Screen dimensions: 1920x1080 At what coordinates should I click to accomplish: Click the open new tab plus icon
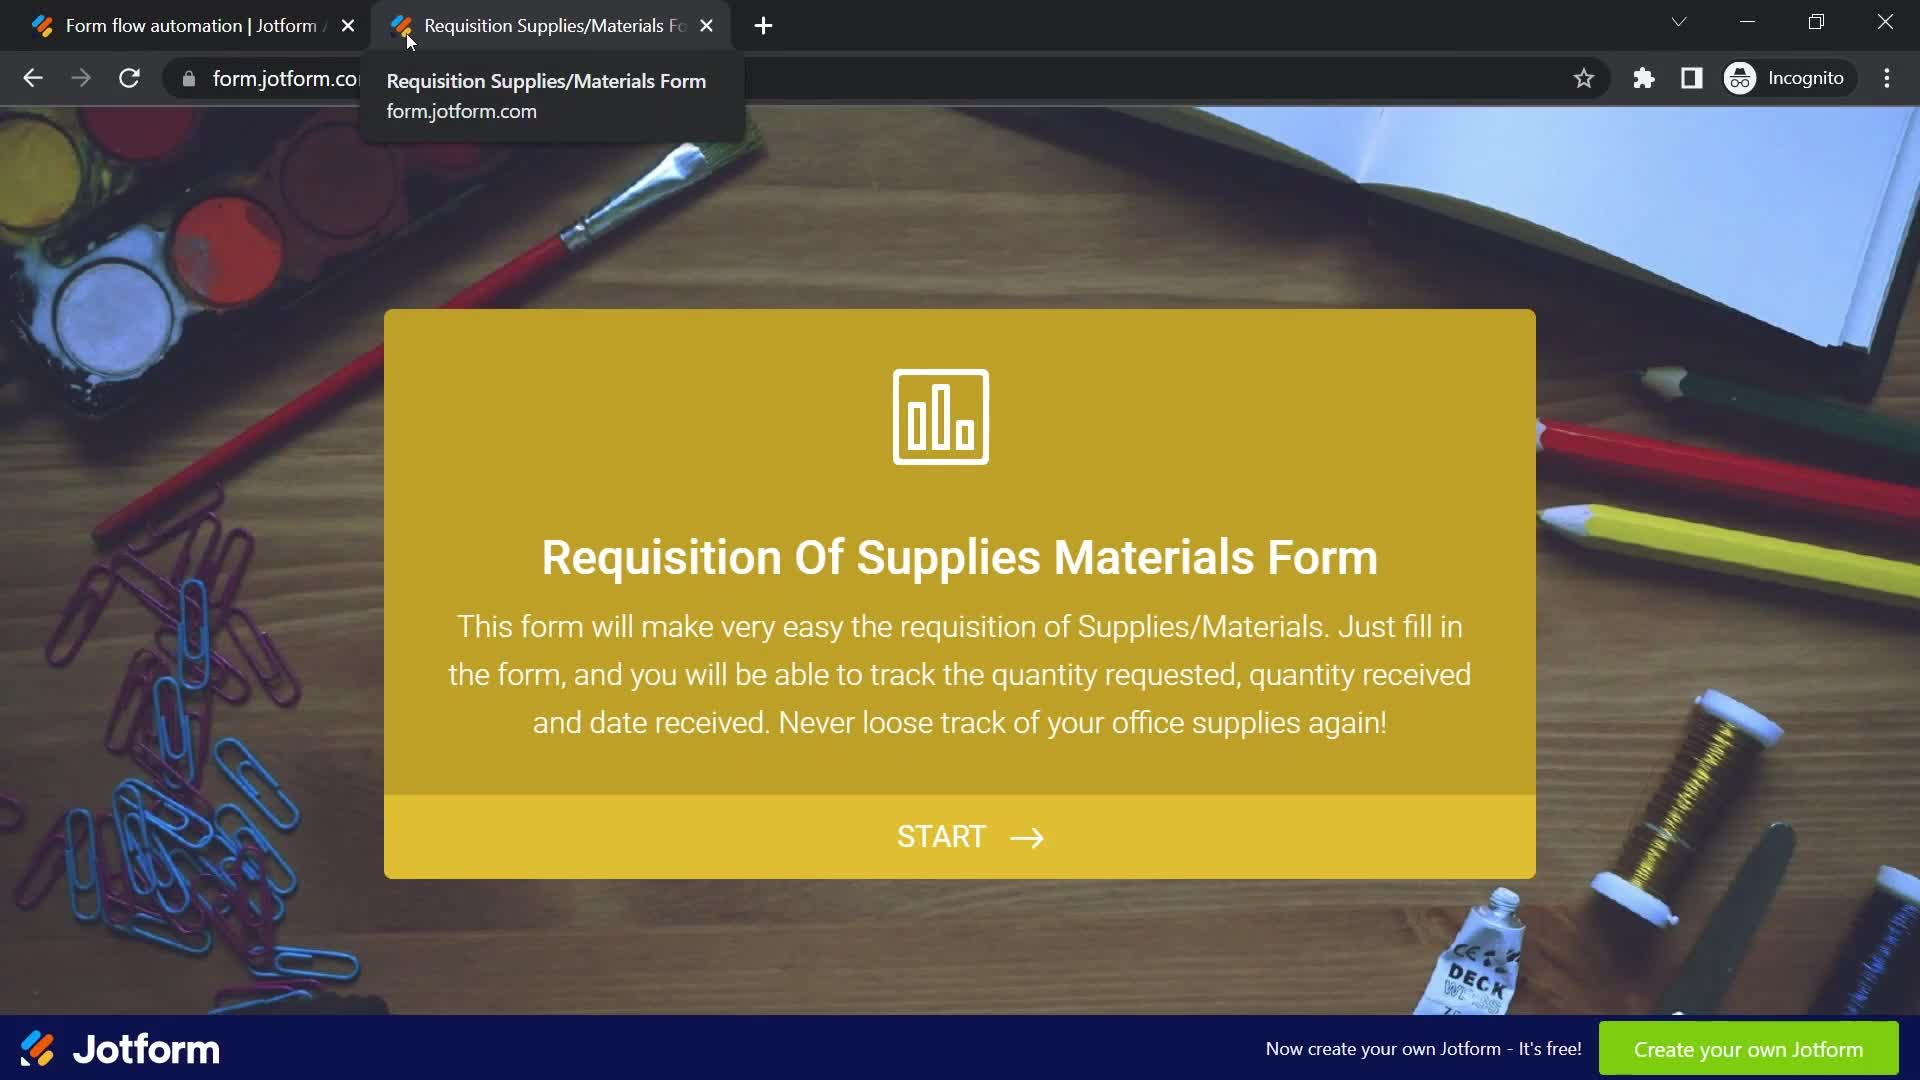point(762,25)
